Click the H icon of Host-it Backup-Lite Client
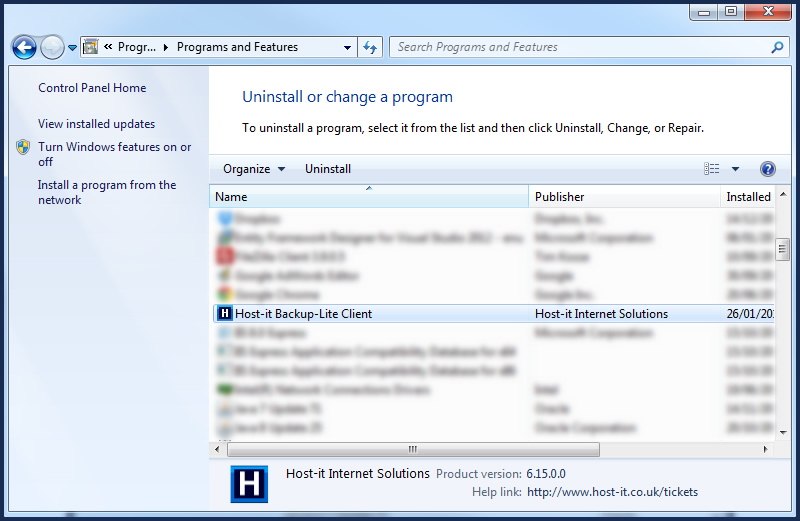The height and width of the screenshot is (521, 800). click(224, 313)
